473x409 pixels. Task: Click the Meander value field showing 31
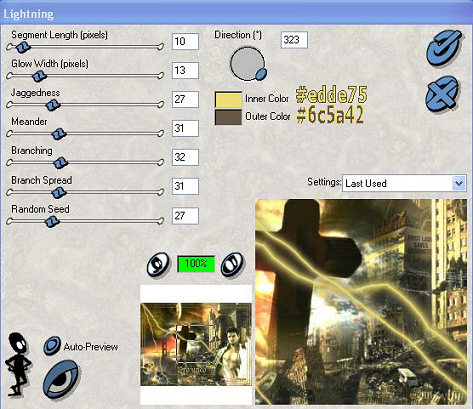point(185,128)
